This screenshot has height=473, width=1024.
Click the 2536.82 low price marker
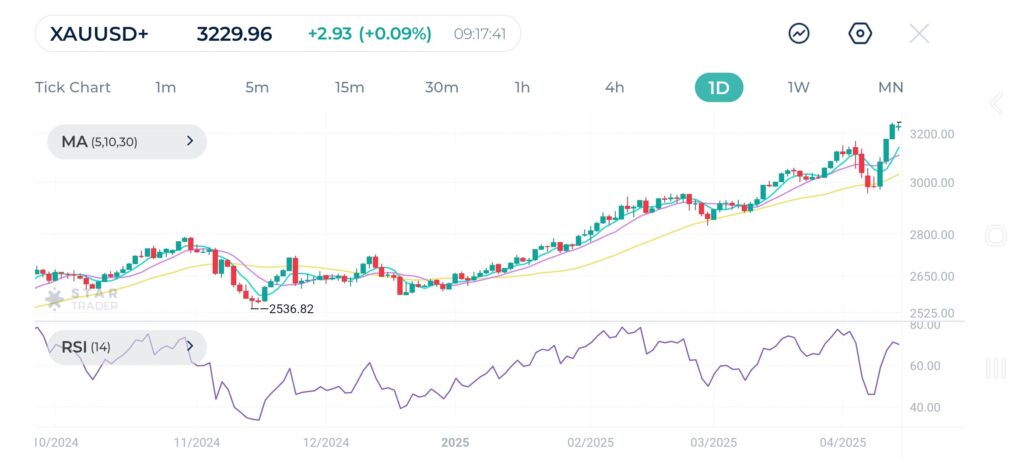pyautogui.click(x=290, y=309)
